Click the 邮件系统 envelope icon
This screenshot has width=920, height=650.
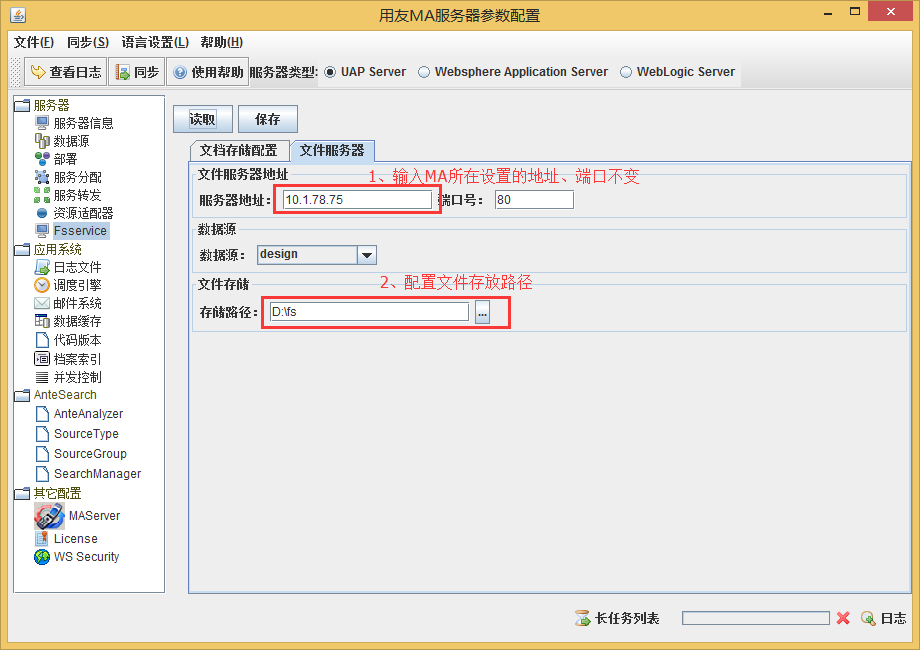(x=42, y=303)
